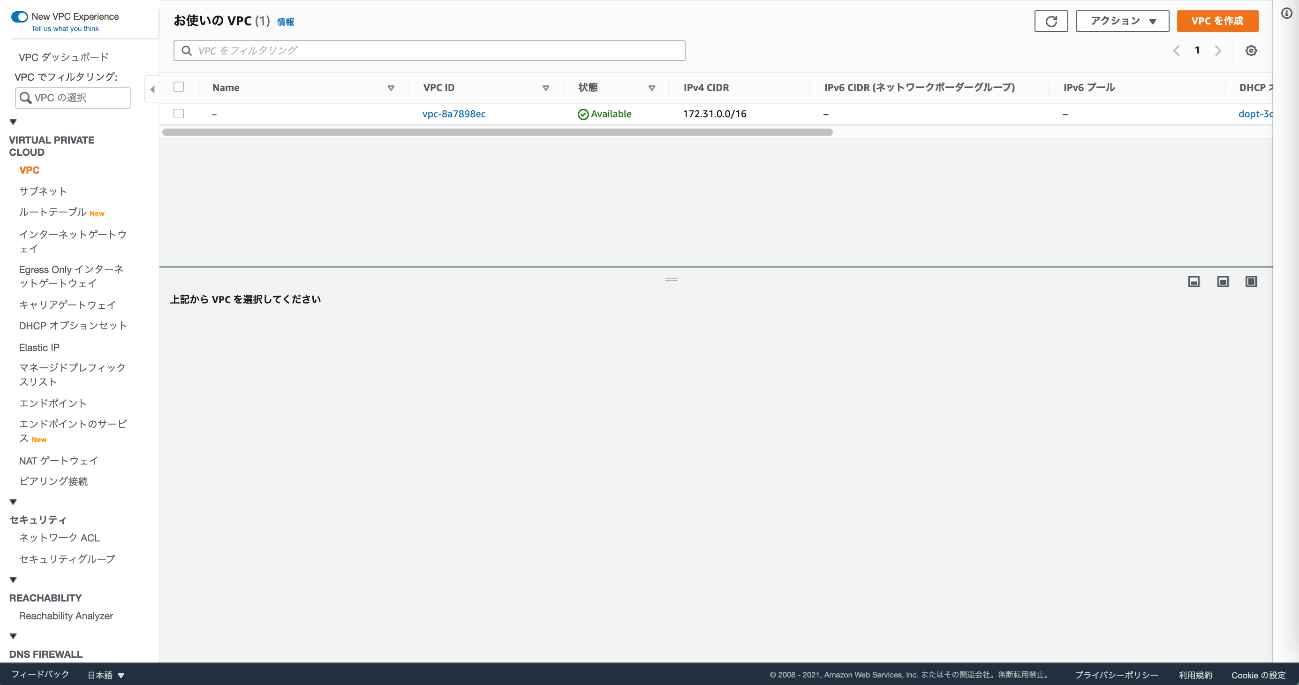Go to the next page arrow
This screenshot has width=1299, height=685.
1218,51
